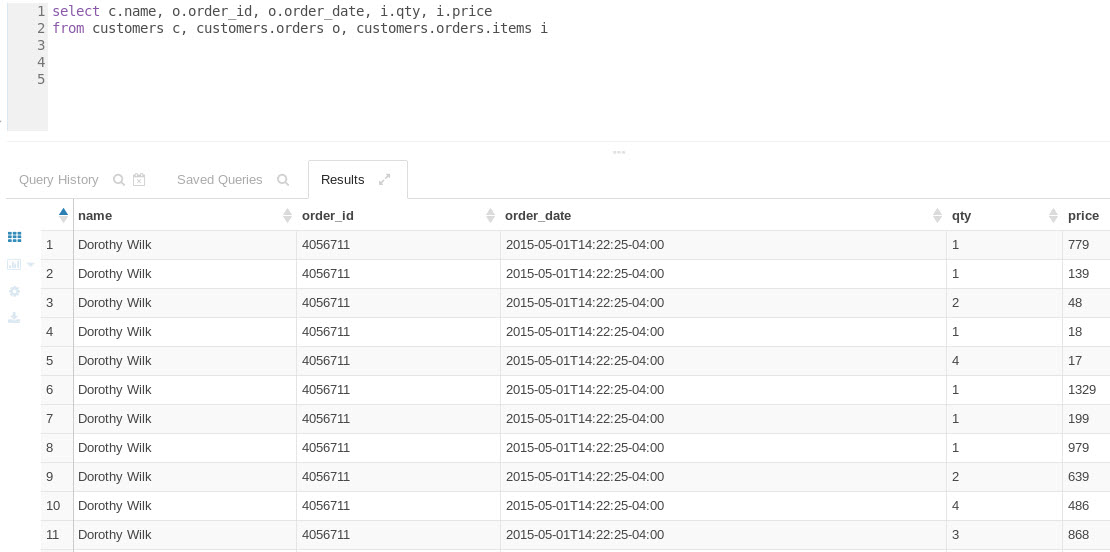The width and height of the screenshot is (1110, 552).
Task: Sort results by name column
Action: coord(287,216)
